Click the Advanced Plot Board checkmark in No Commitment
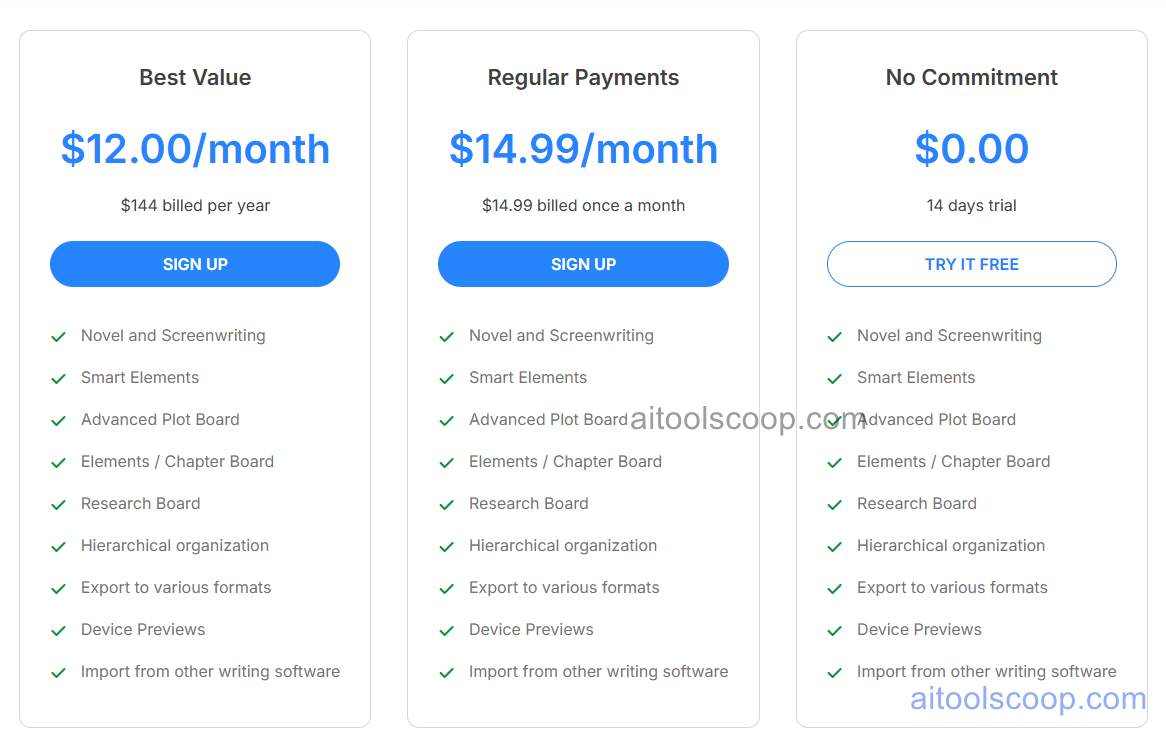The height and width of the screenshot is (736, 1166). click(x=834, y=420)
